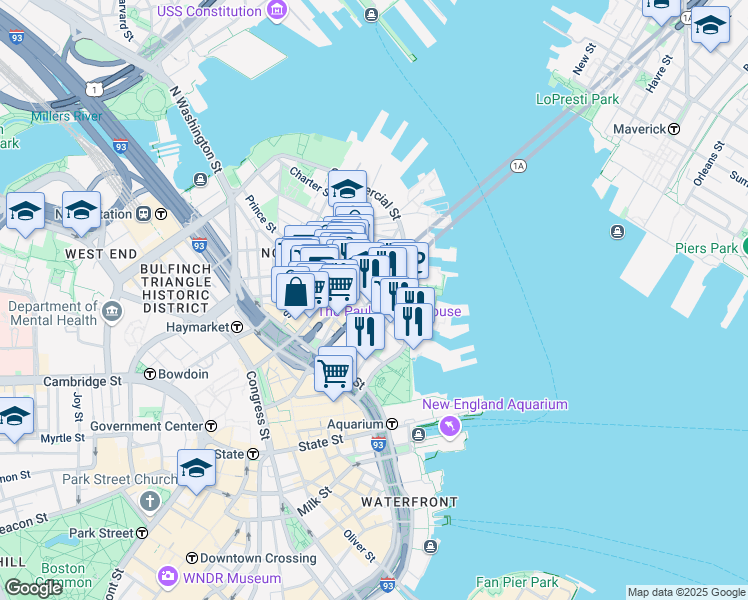The width and height of the screenshot is (748, 600).
Task: Click the 'Map data ©2025 Google' attribution
Action: pyautogui.click(x=686, y=592)
